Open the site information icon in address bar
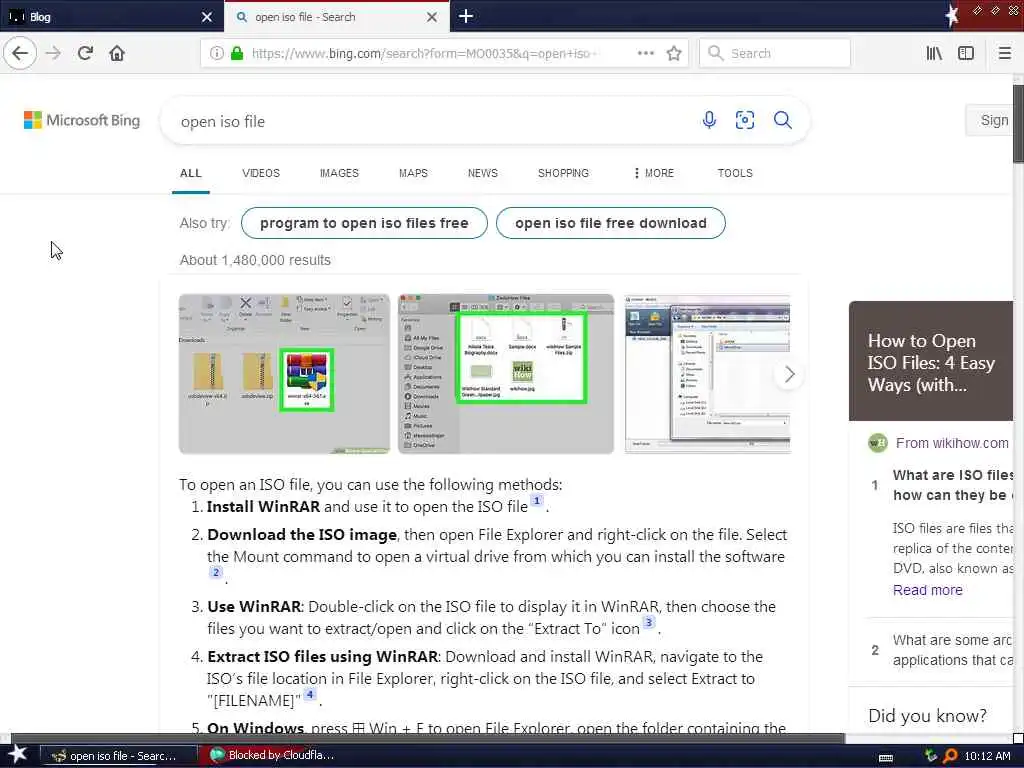Image resolution: width=1024 pixels, height=768 pixels. (x=216, y=53)
